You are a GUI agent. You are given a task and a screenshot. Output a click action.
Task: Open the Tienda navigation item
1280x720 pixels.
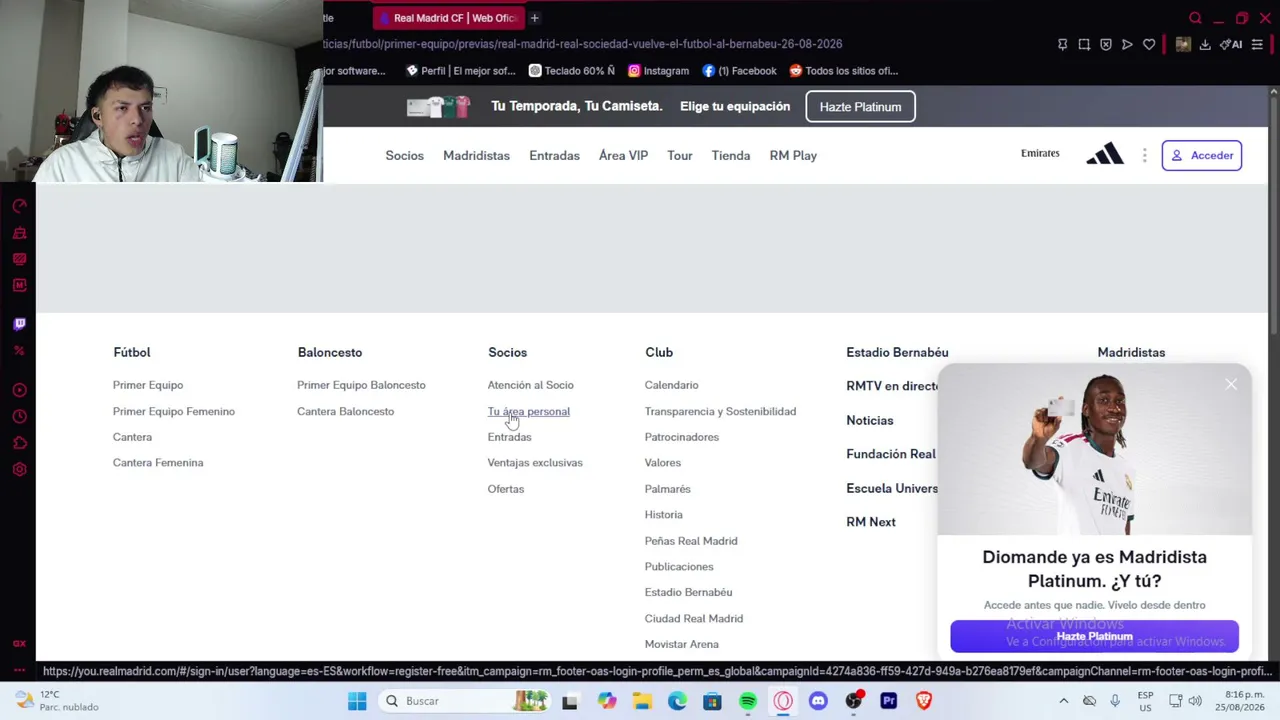731,155
